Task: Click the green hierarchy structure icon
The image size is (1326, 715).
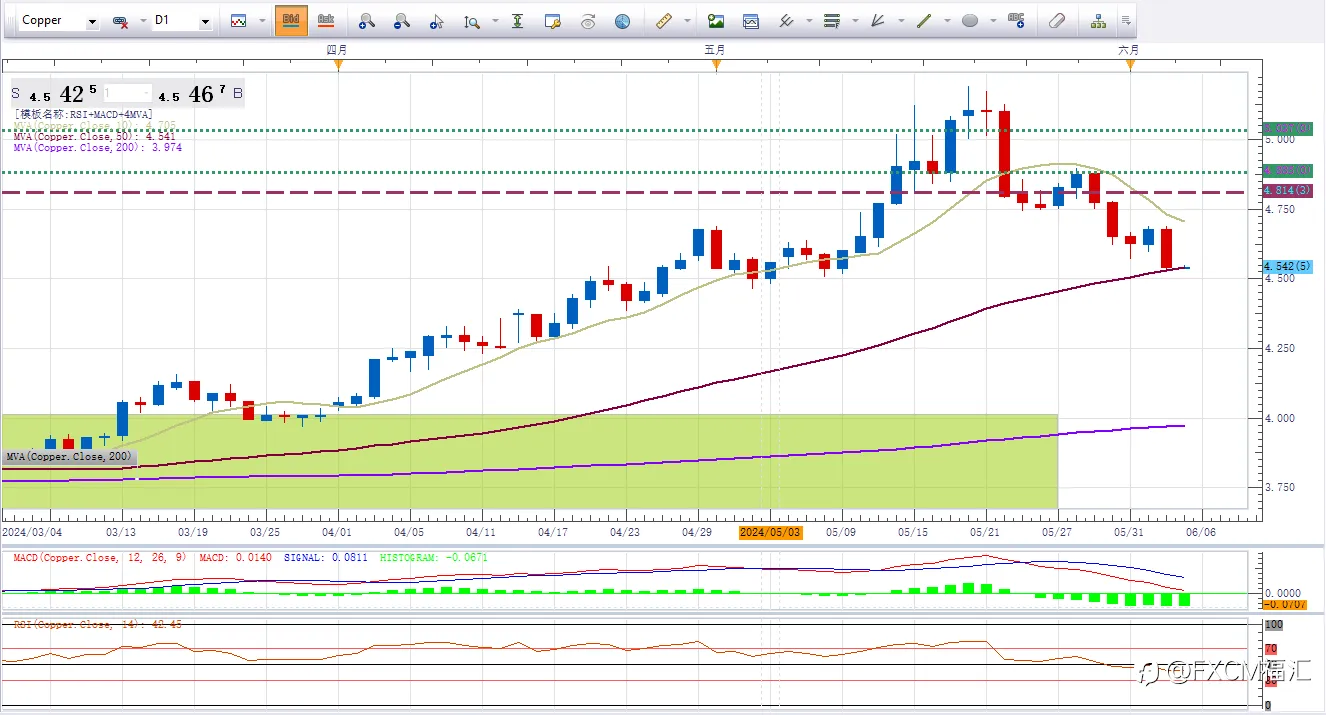Action: pyautogui.click(x=1099, y=20)
